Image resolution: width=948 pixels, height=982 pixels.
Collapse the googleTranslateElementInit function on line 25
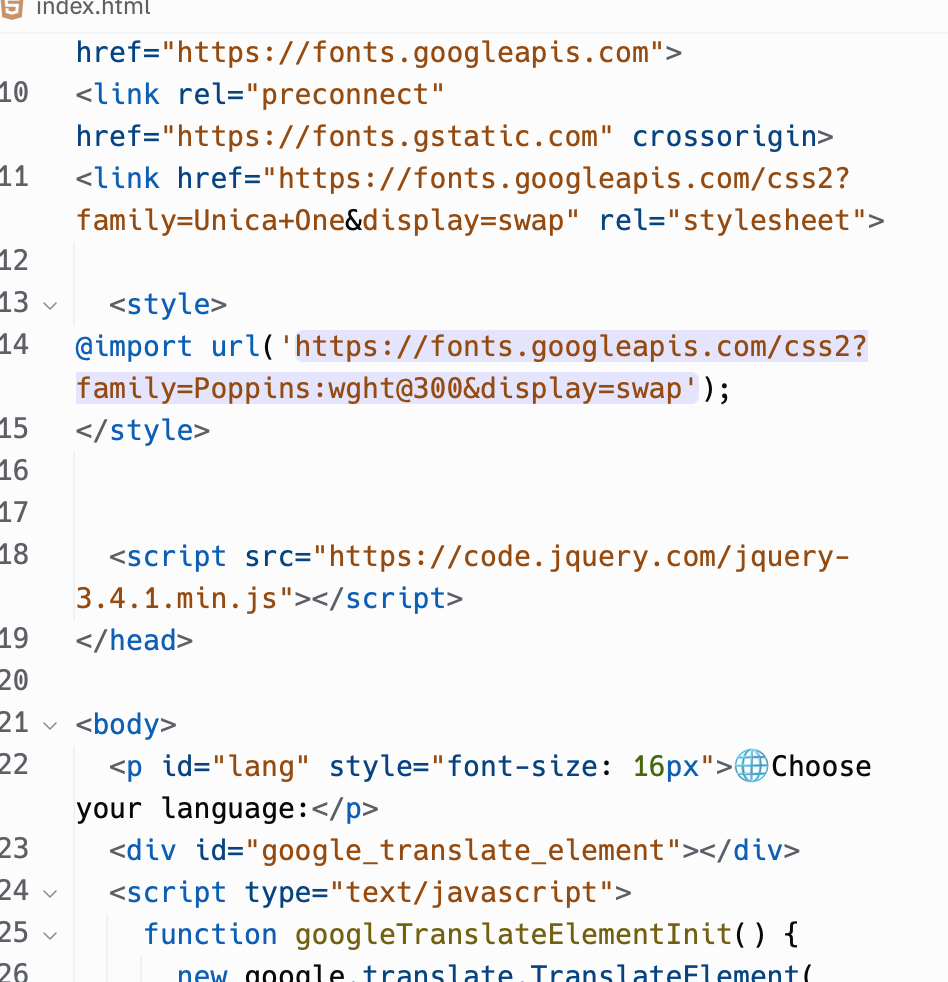(x=50, y=936)
